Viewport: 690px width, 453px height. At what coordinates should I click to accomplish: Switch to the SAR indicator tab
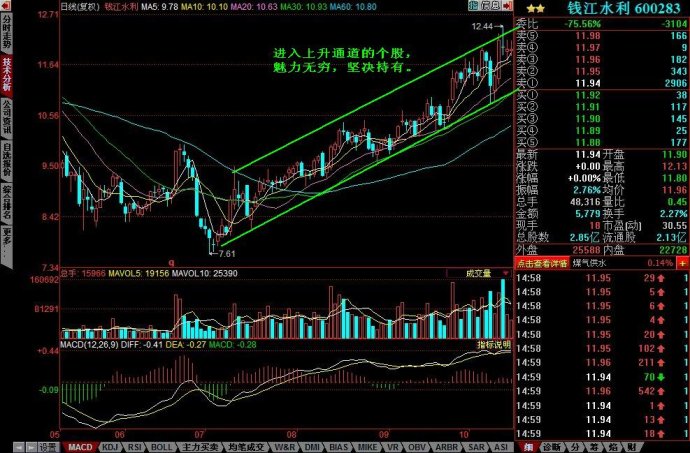click(476, 448)
